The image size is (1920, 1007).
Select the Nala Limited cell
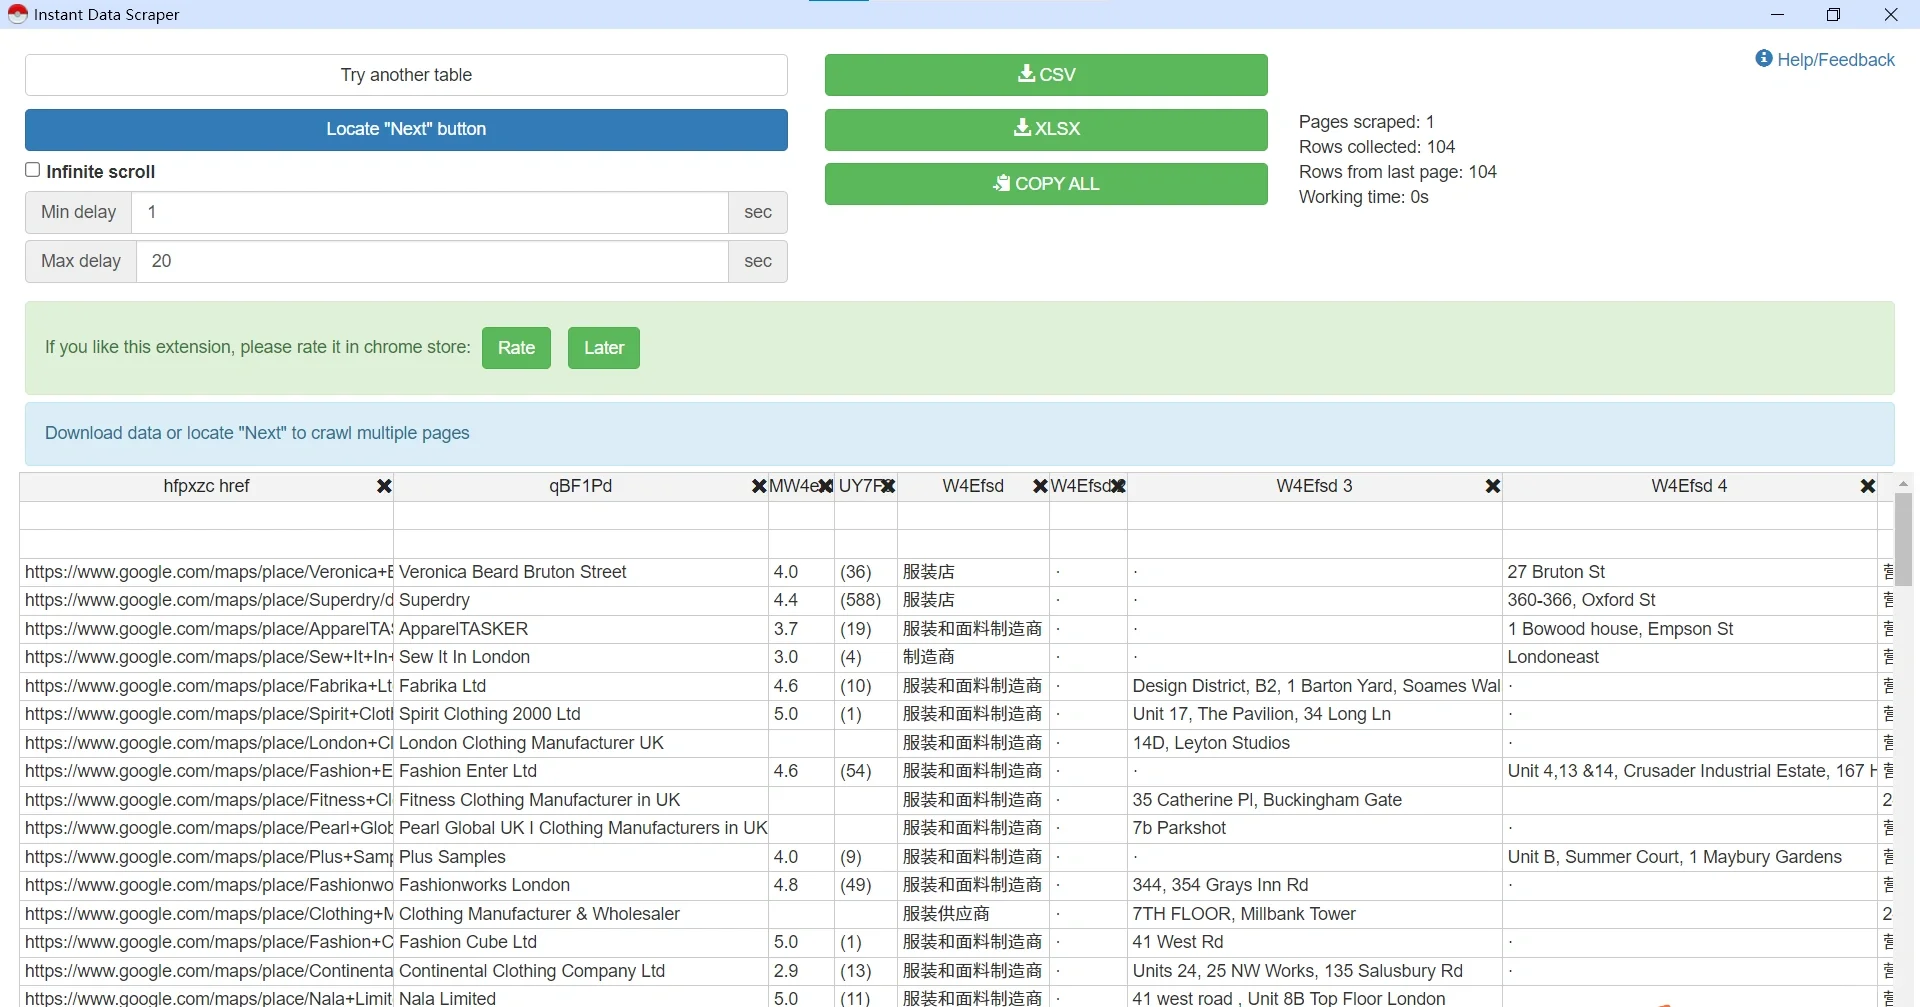(581, 997)
